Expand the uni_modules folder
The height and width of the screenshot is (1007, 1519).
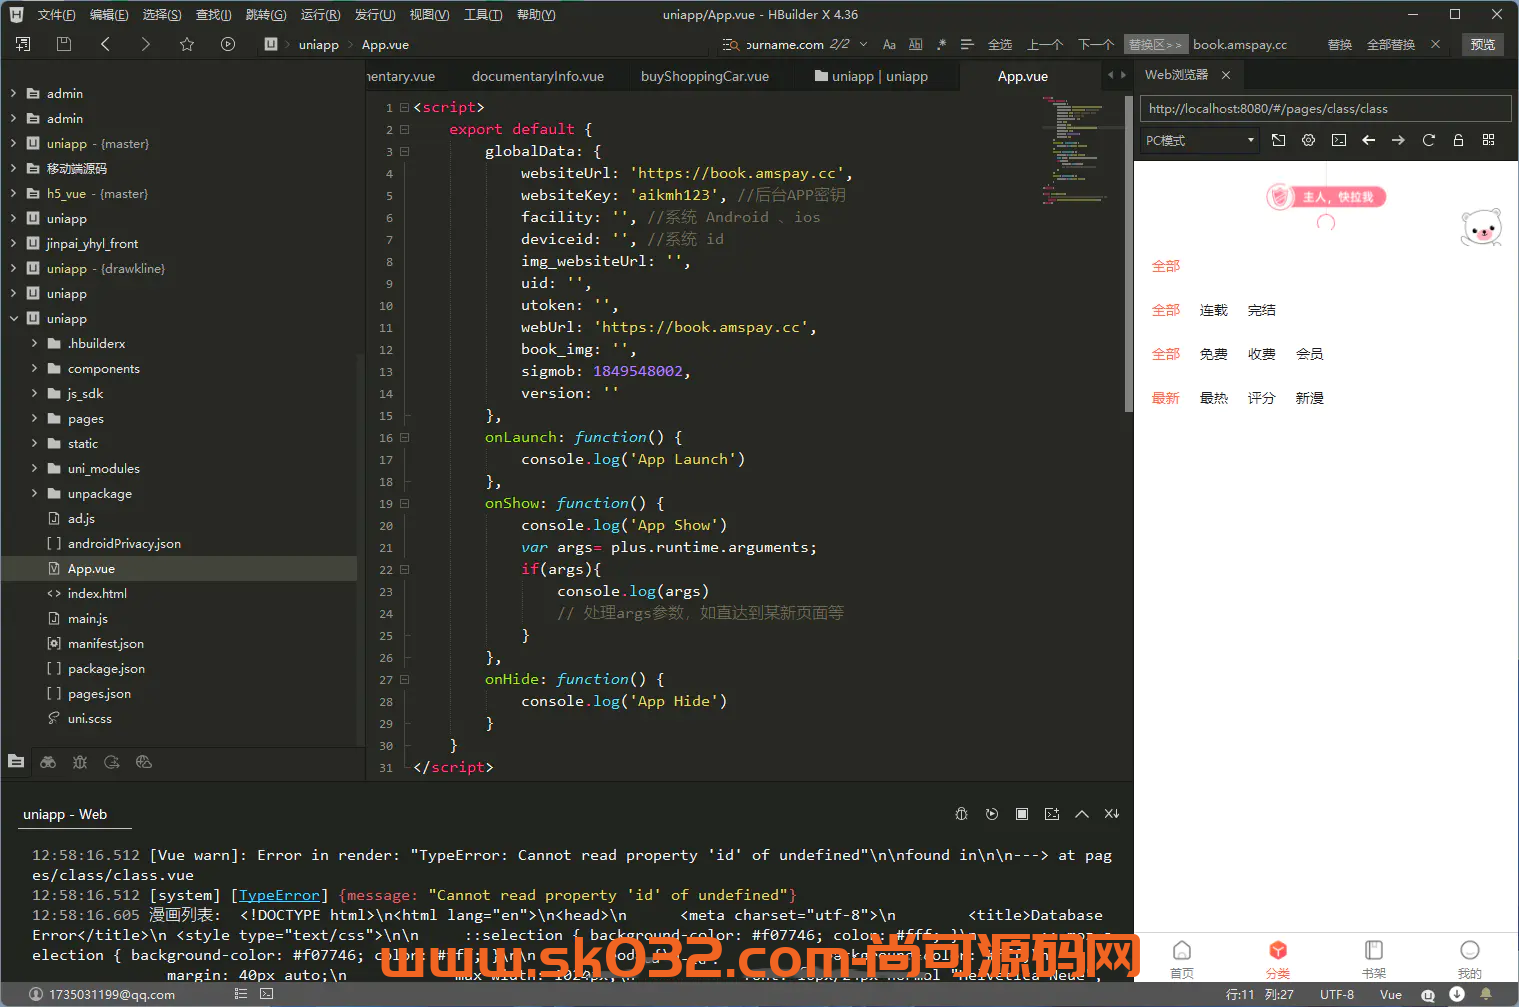pos(34,468)
